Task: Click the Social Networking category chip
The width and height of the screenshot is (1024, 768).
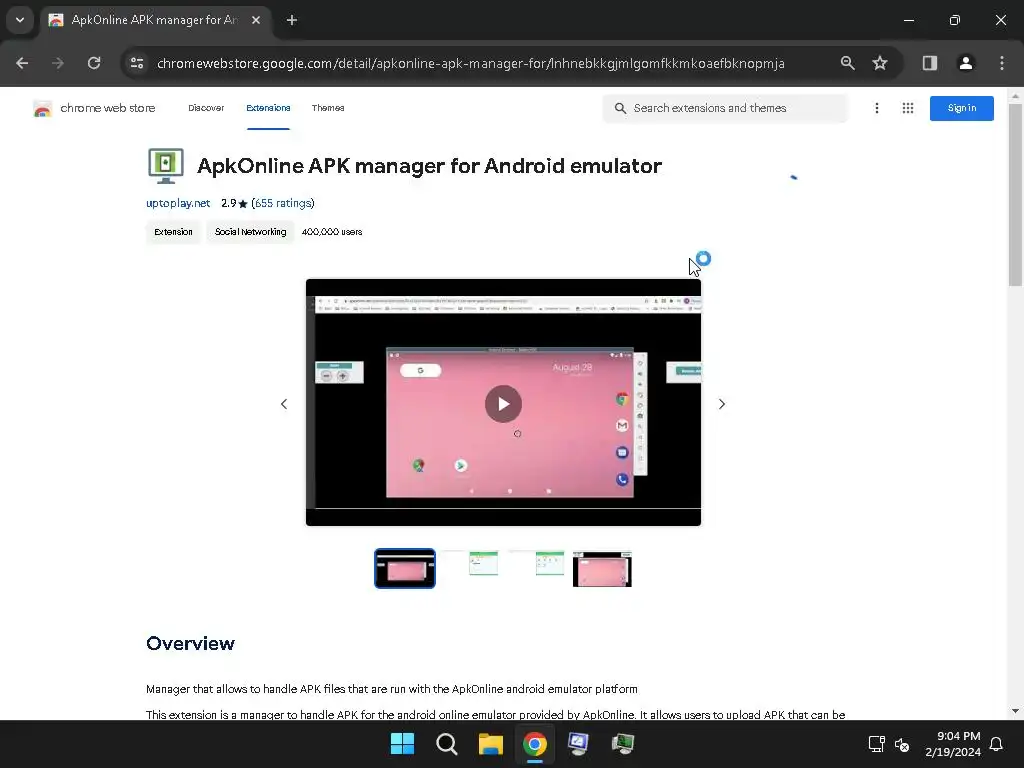Action: 250,232
